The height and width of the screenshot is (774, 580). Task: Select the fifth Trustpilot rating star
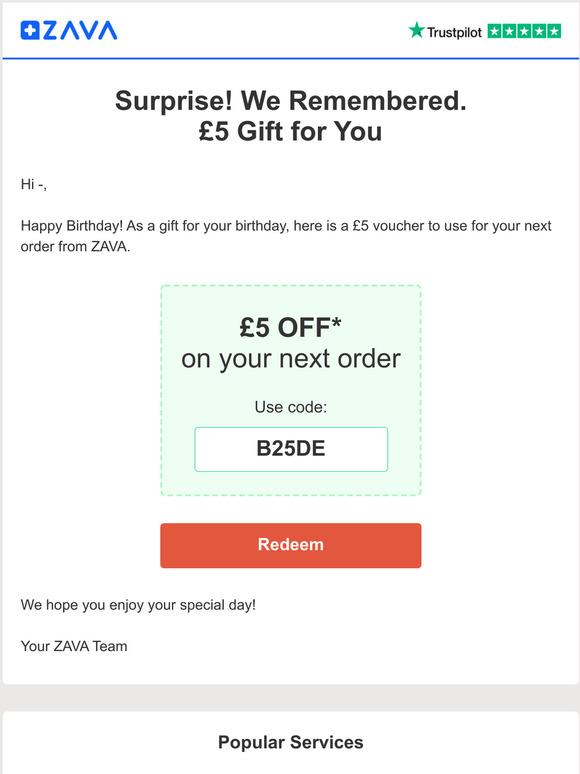coord(554,31)
